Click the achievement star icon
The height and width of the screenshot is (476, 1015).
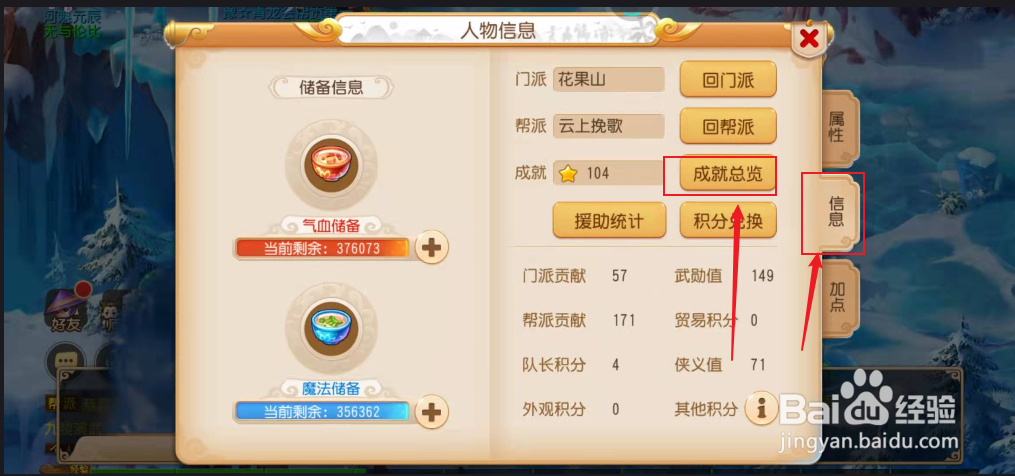(x=568, y=174)
